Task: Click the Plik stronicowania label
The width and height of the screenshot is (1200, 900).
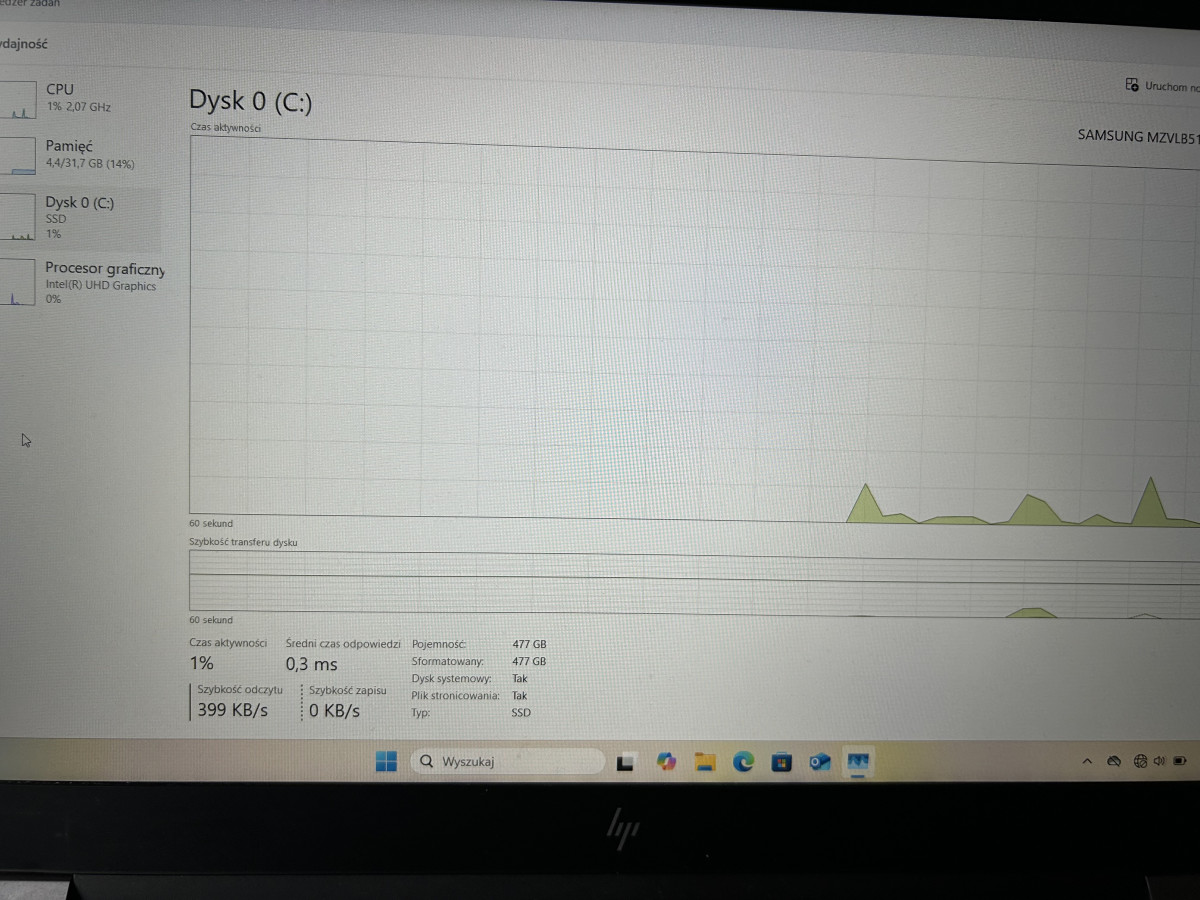Action: pos(455,696)
